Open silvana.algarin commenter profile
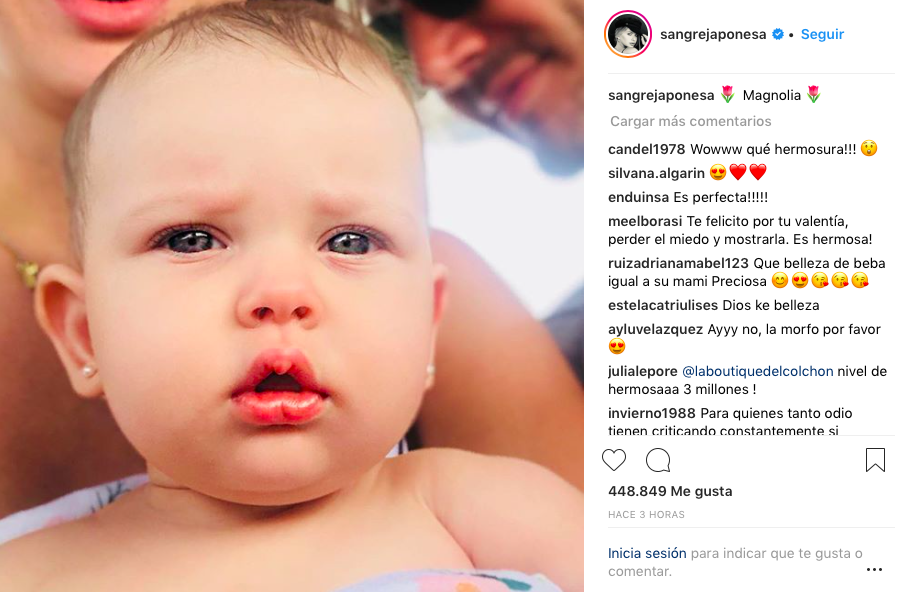The height and width of the screenshot is (592, 914). 656,173
